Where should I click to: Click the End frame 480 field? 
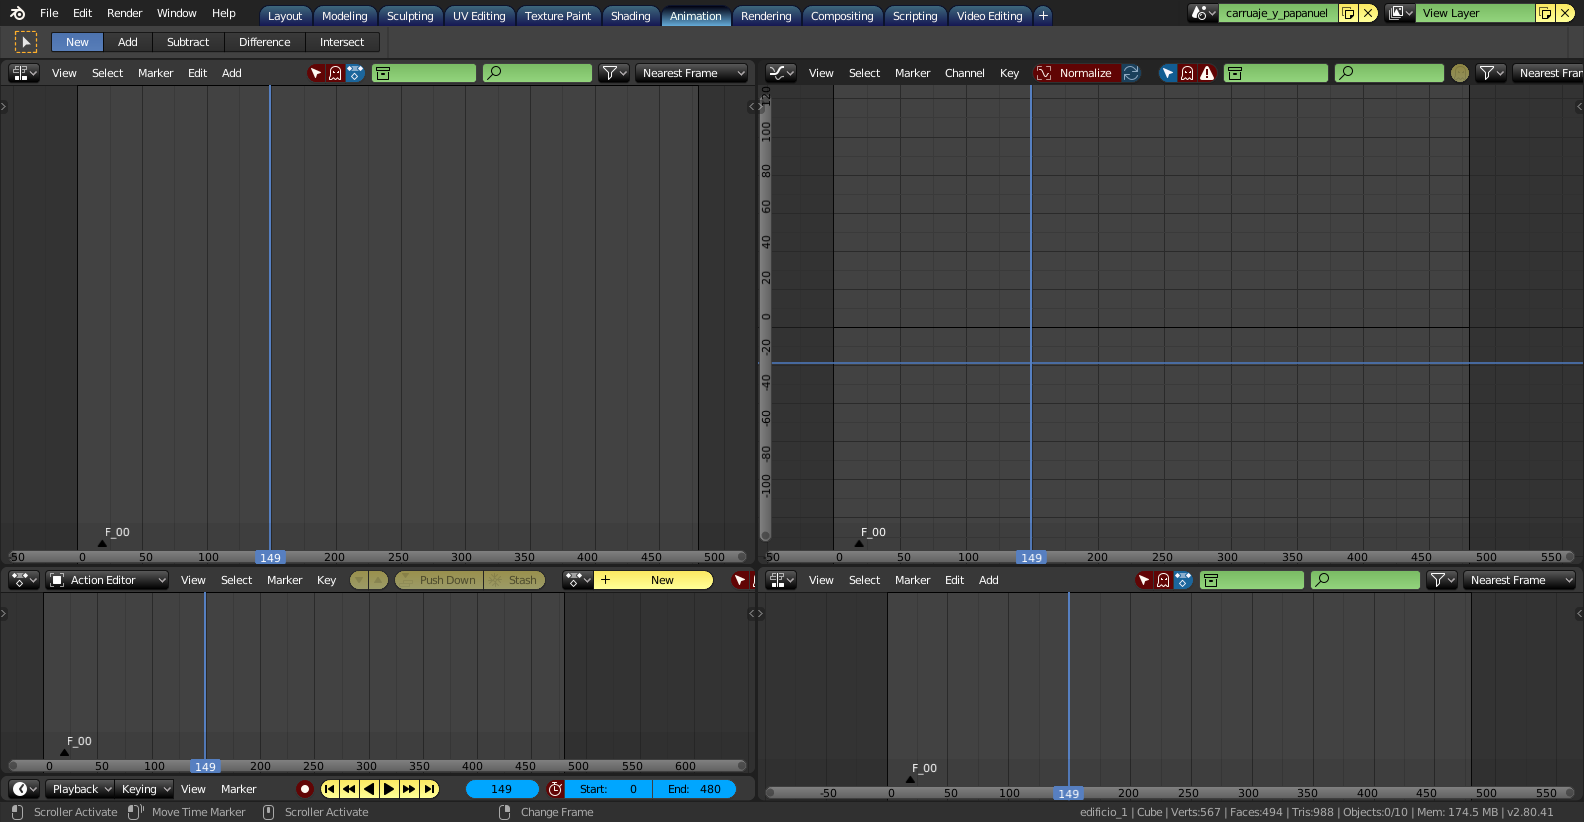click(694, 789)
